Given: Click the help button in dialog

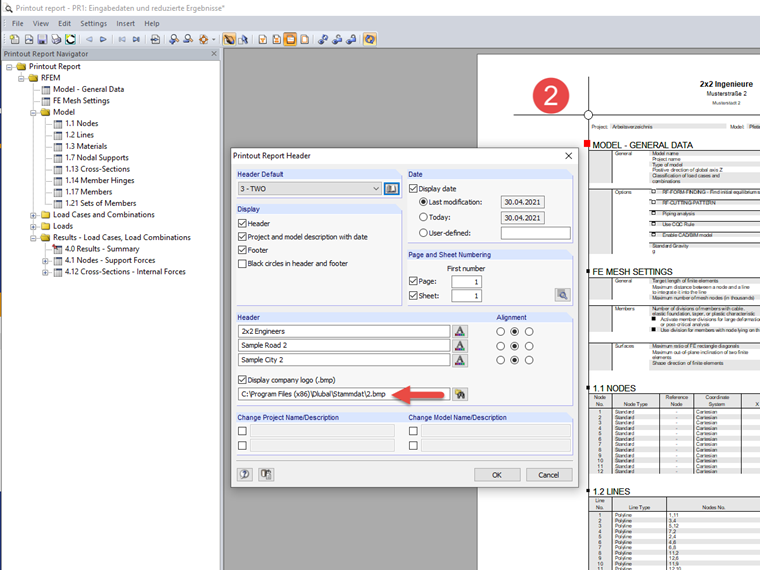Looking at the screenshot, I should 245,475.
